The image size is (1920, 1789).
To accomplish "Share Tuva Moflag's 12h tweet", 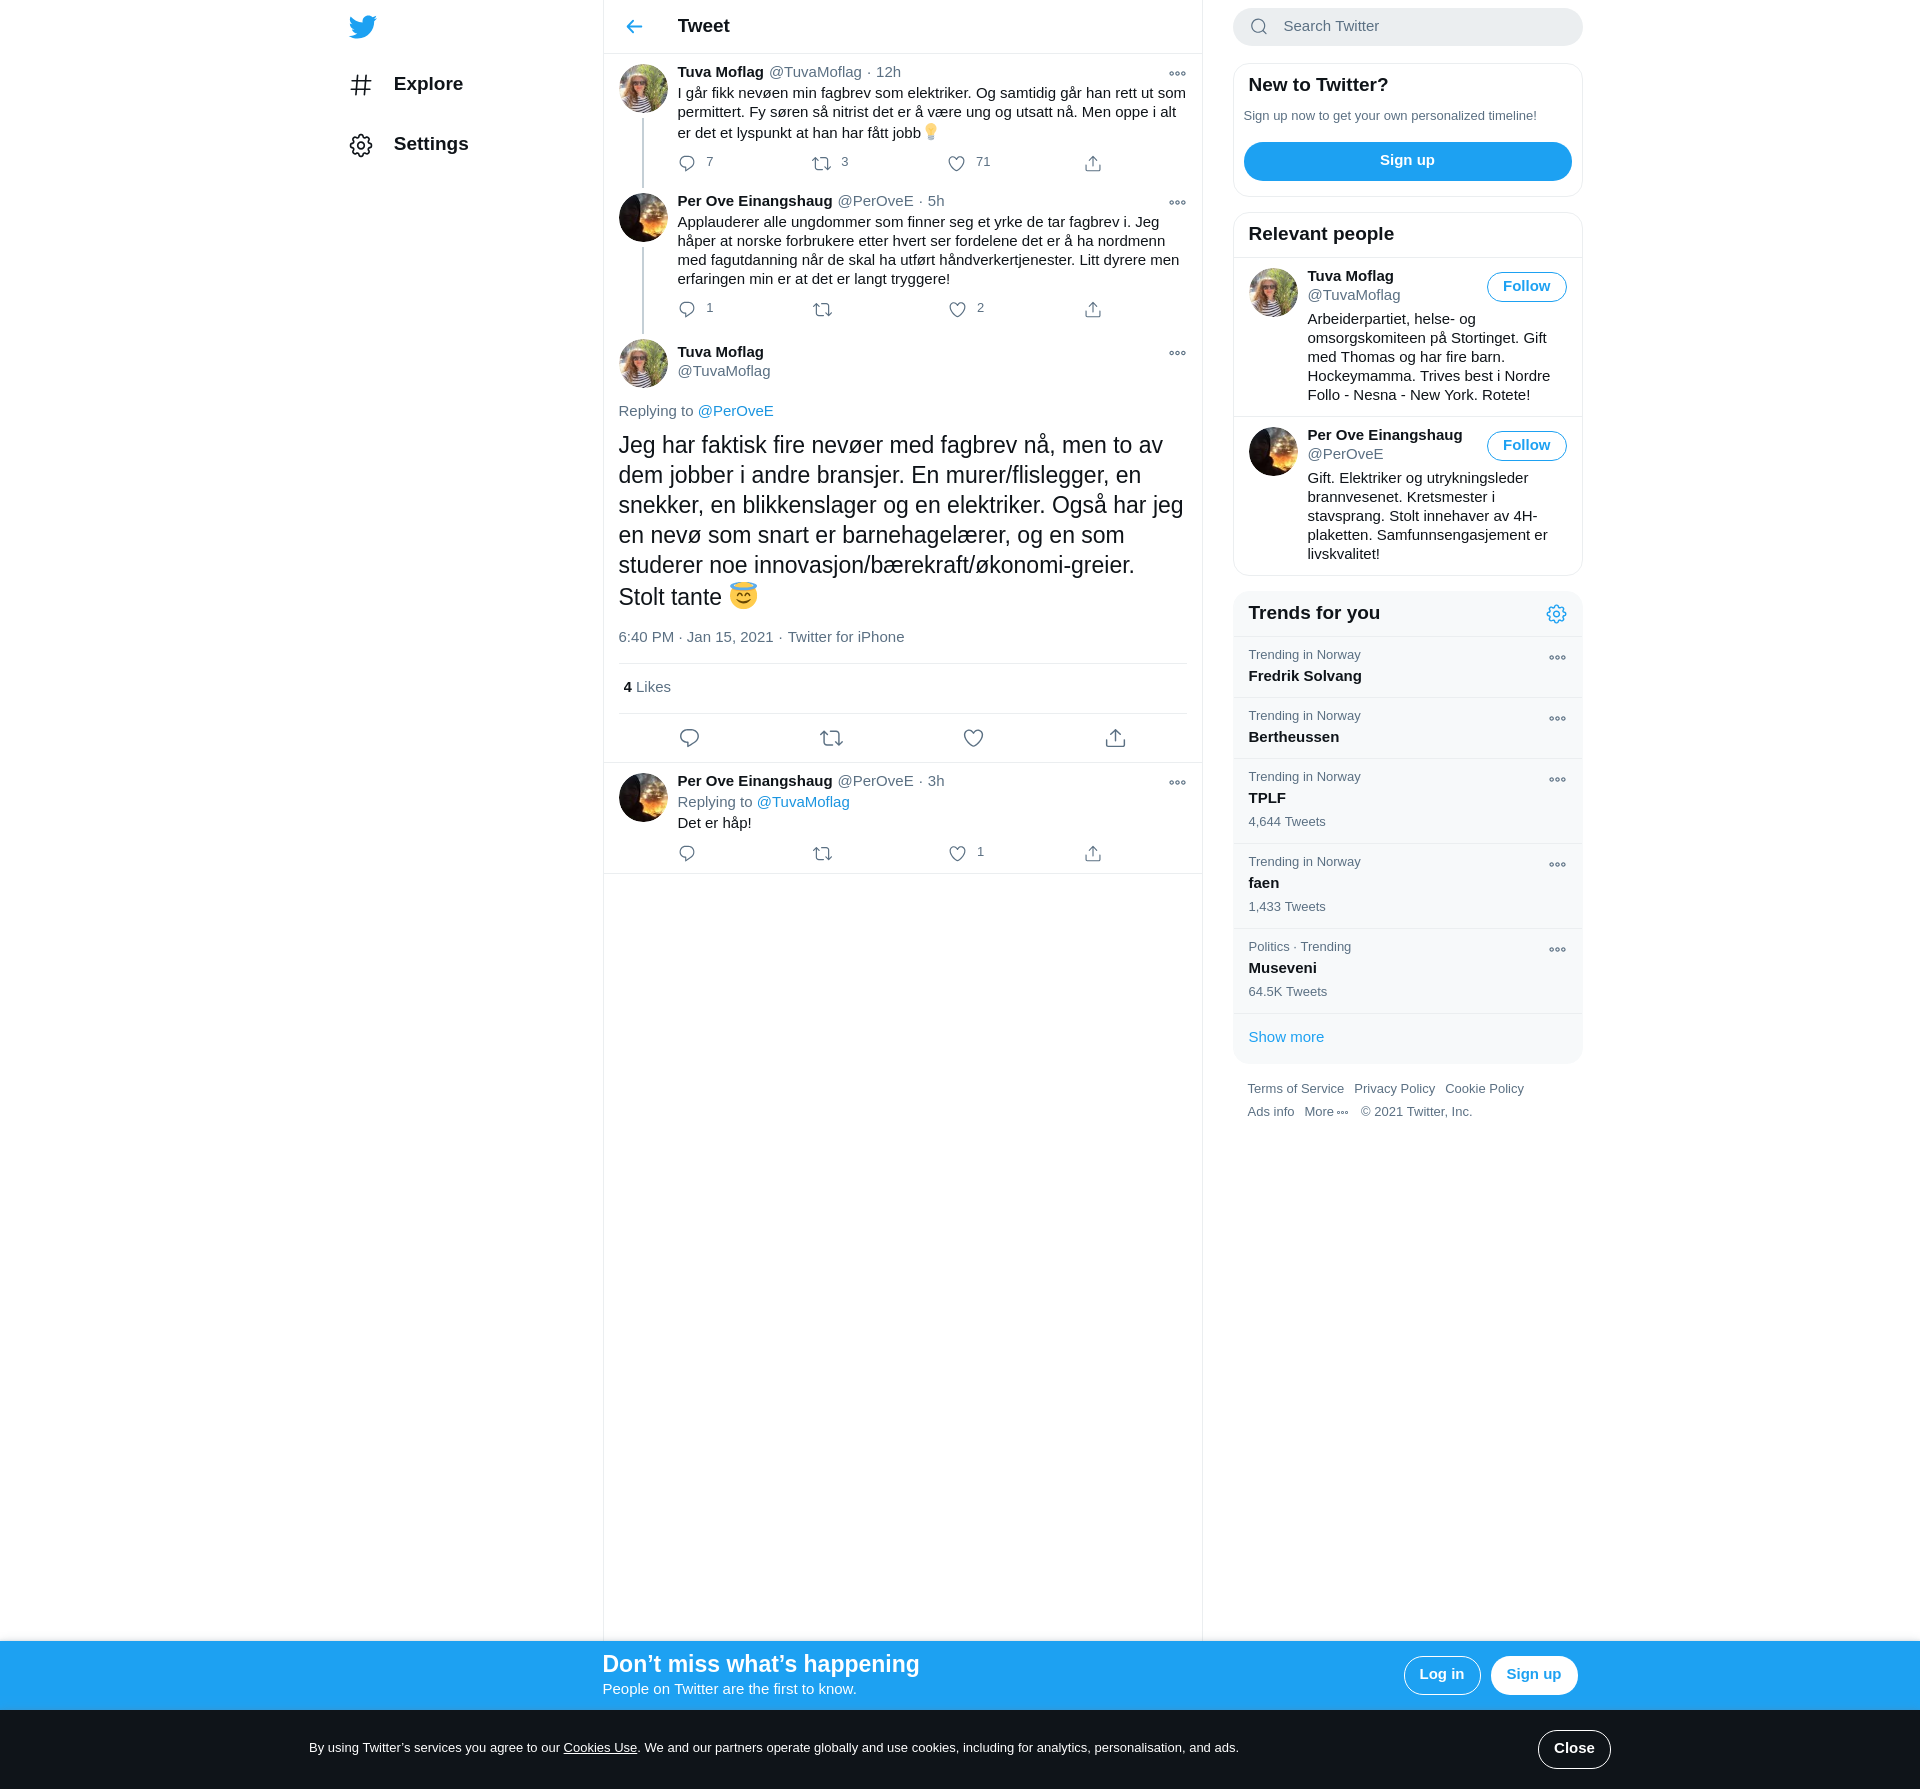I will [1093, 163].
